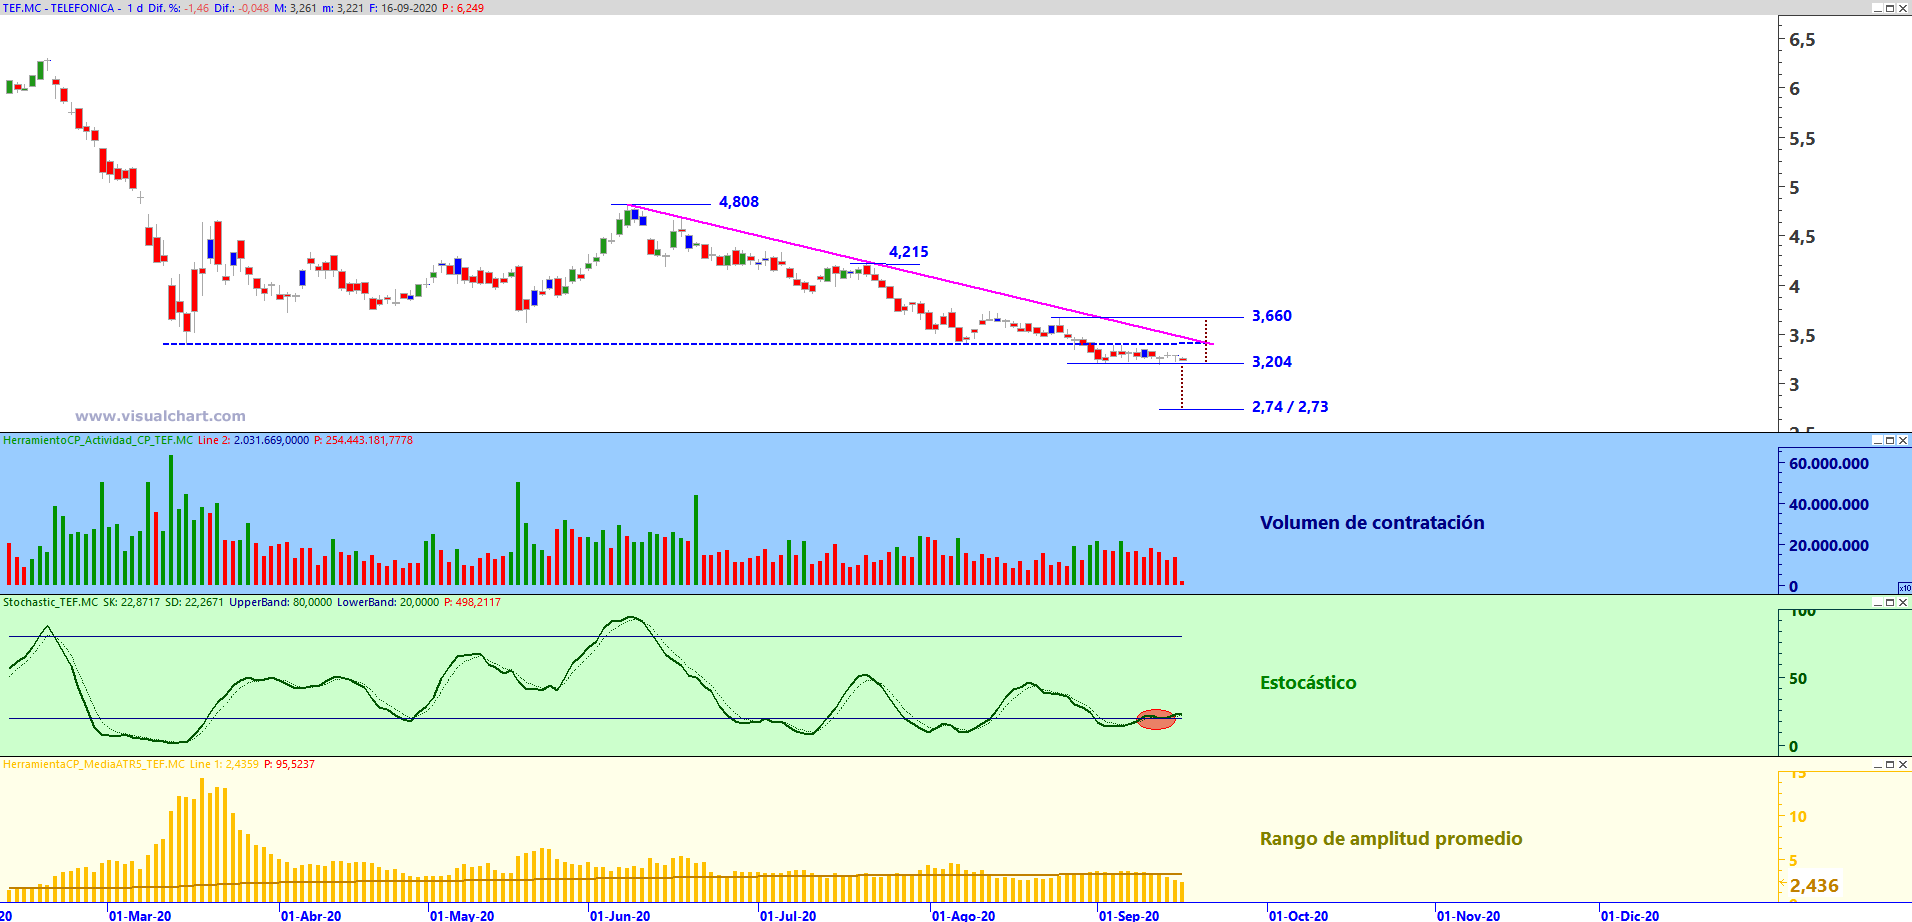Click the 'UpperBand: 80,0000' stochastic parameter
Image resolution: width=1912 pixels, height=922 pixels.
click(281, 602)
